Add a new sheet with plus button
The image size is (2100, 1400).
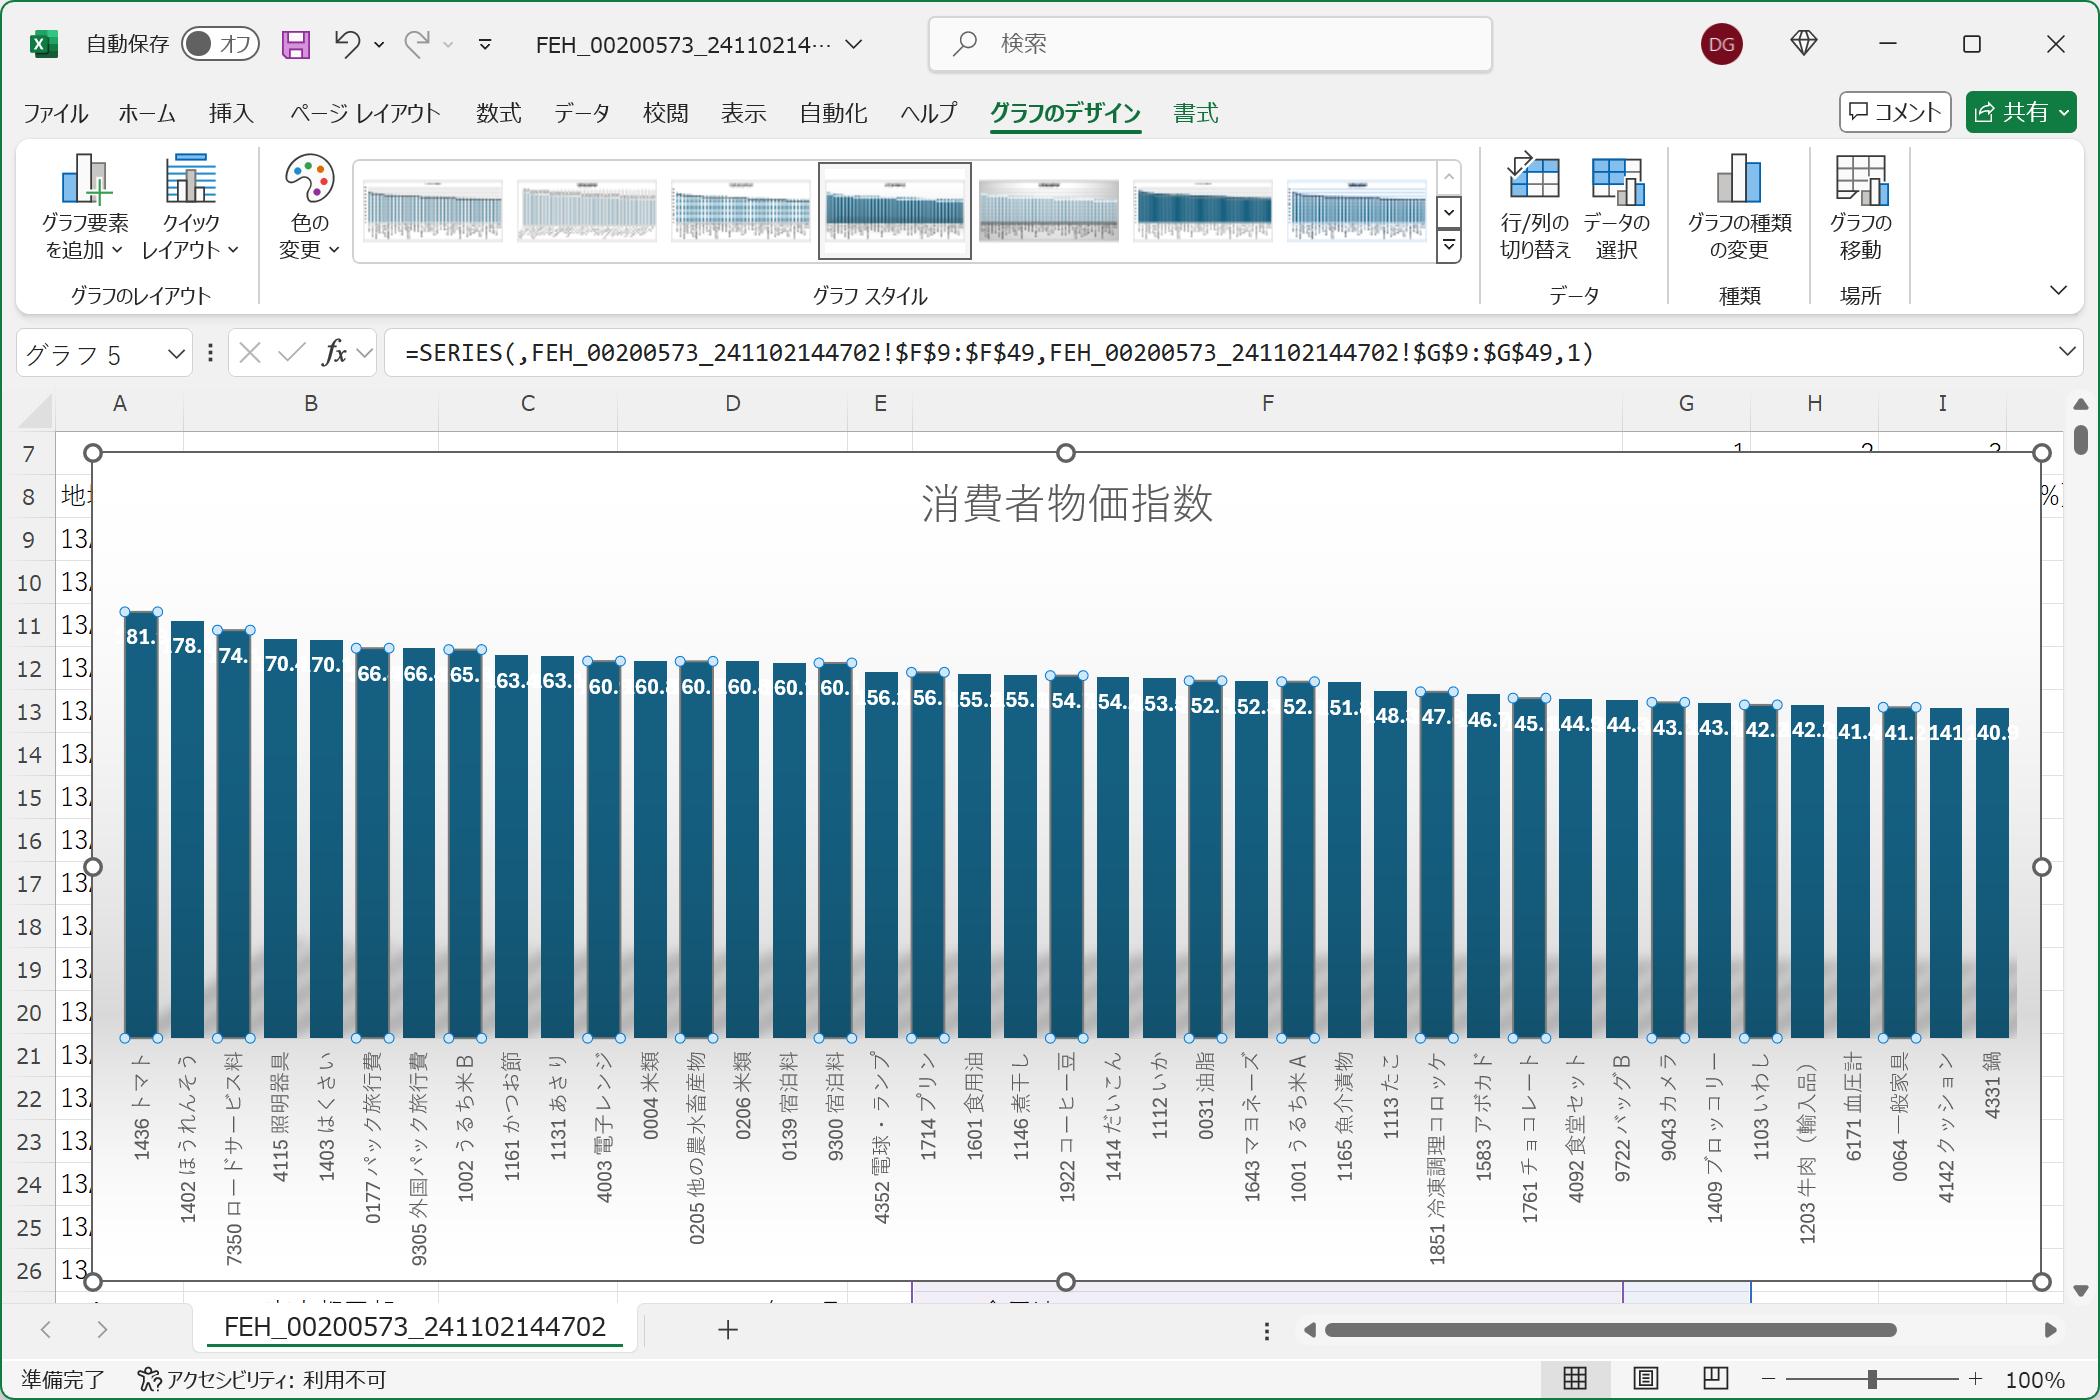tap(728, 1329)
